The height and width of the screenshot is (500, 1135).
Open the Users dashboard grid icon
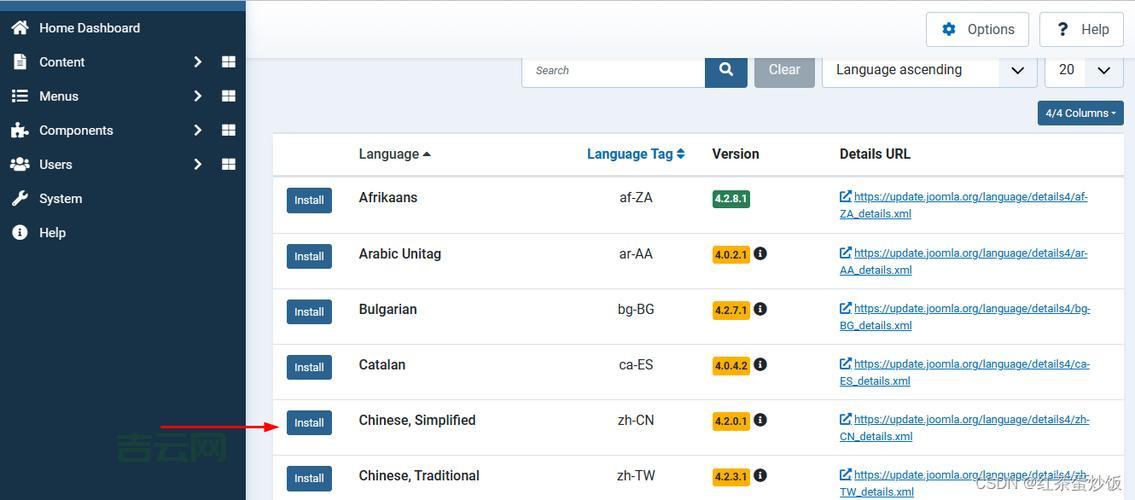(x=228, y=164)
